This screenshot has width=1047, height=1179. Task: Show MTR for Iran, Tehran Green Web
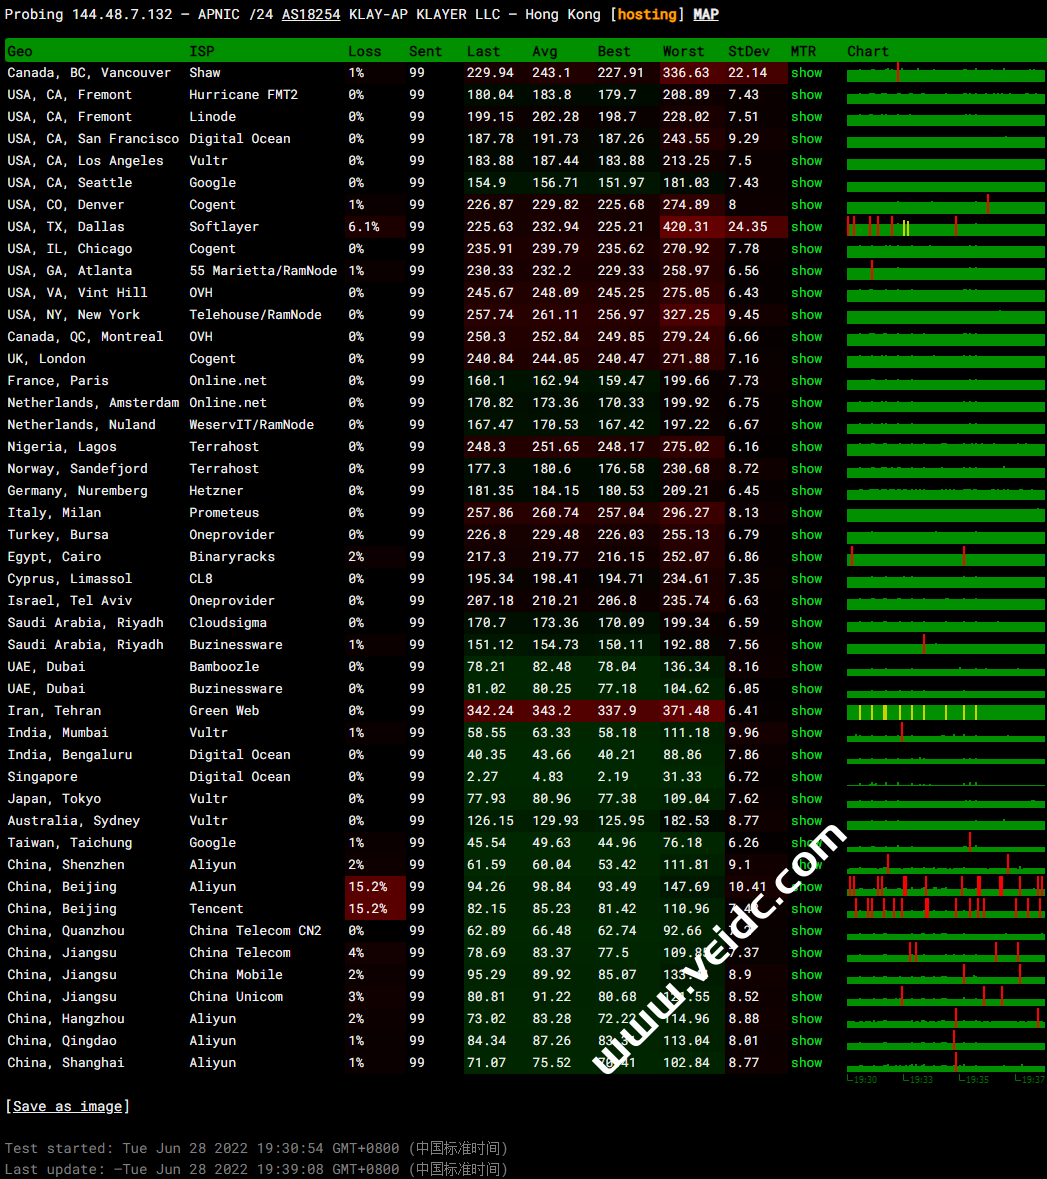tap(806, 711)
